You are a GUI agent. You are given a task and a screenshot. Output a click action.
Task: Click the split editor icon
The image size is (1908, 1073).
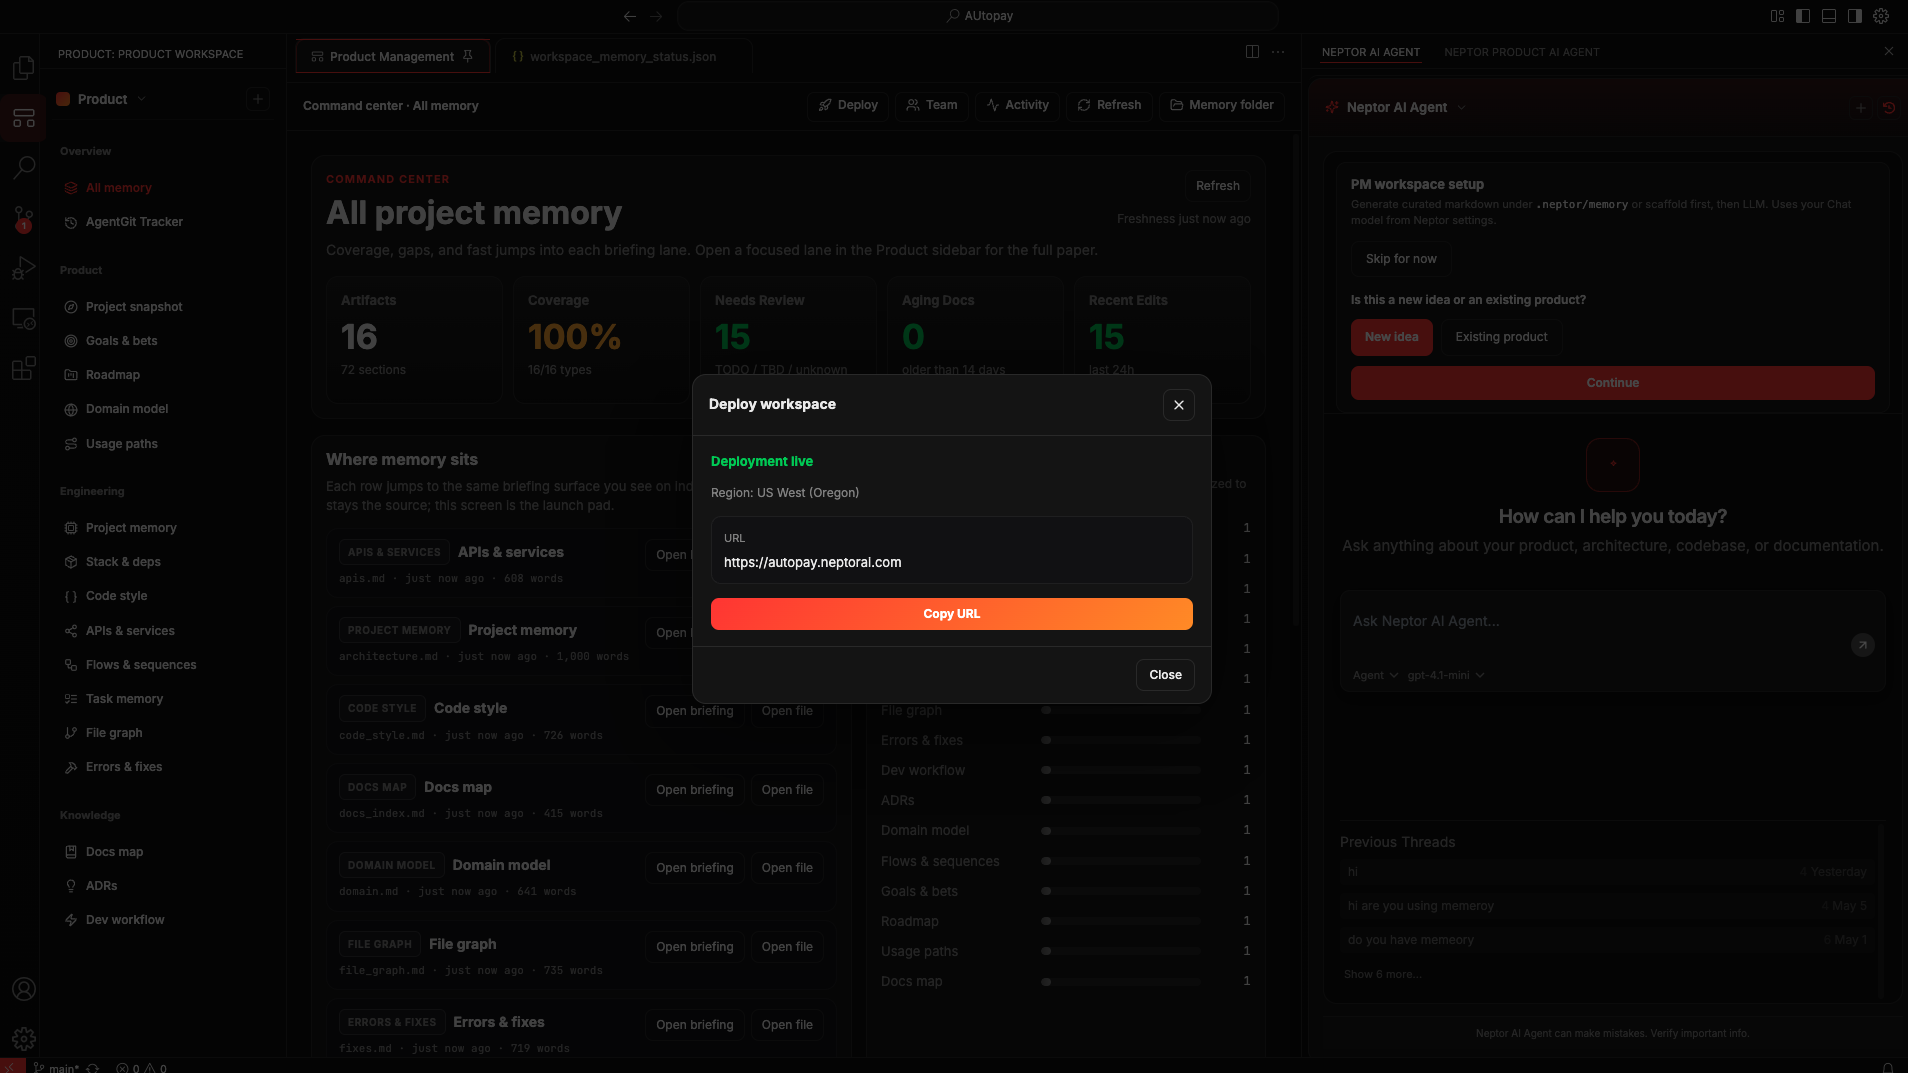[x=1252, y=52]
